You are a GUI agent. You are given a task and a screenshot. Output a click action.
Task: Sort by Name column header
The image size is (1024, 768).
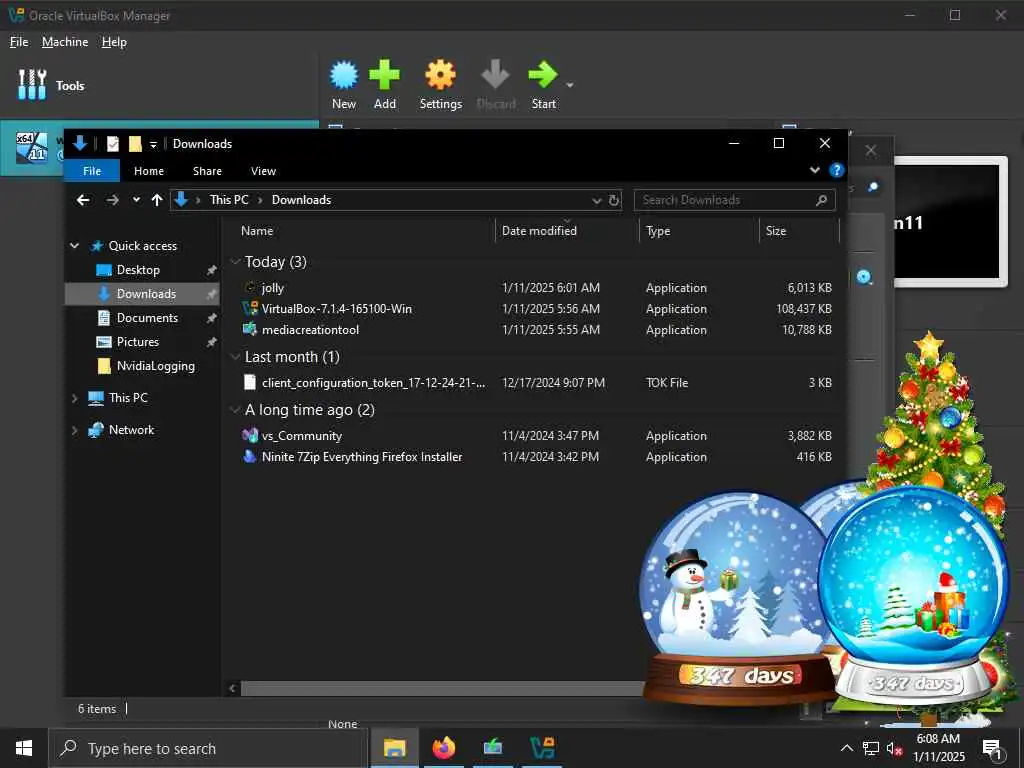257,231
